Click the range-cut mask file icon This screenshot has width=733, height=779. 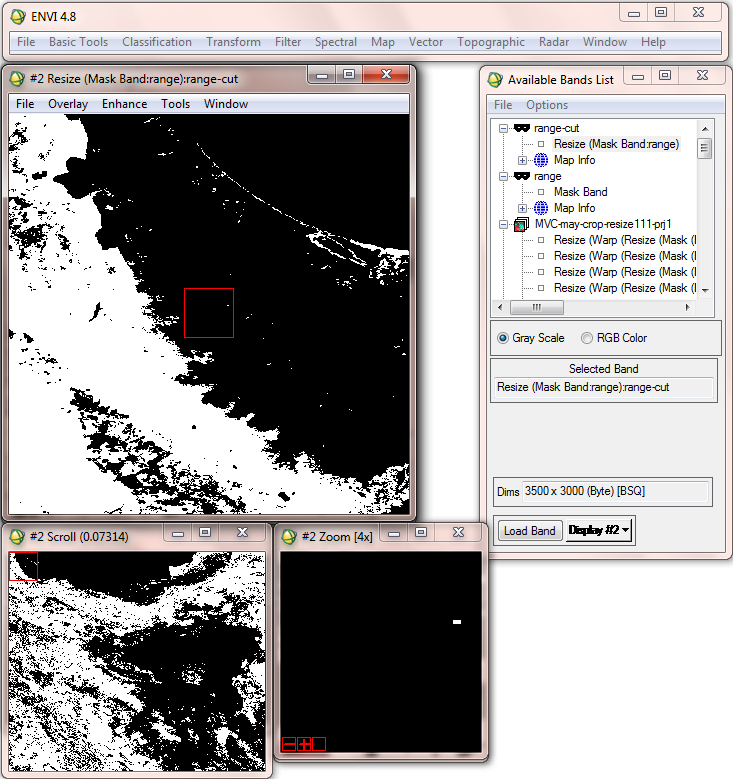point(521,128)
